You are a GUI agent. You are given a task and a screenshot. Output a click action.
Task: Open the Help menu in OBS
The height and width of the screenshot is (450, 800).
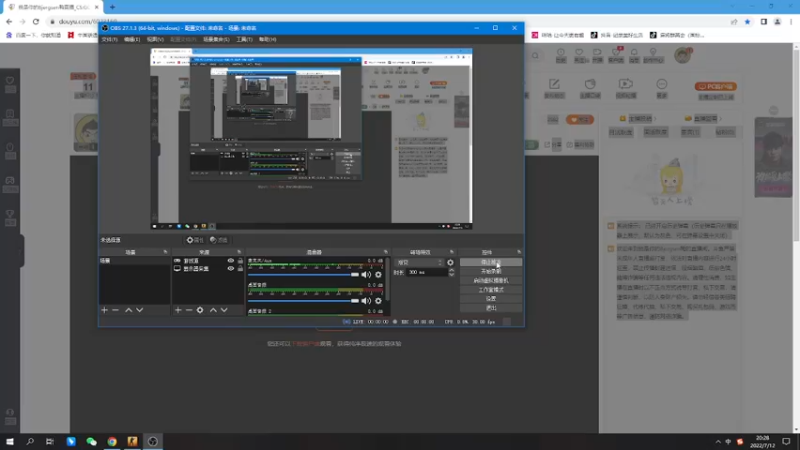pos(267,39)
